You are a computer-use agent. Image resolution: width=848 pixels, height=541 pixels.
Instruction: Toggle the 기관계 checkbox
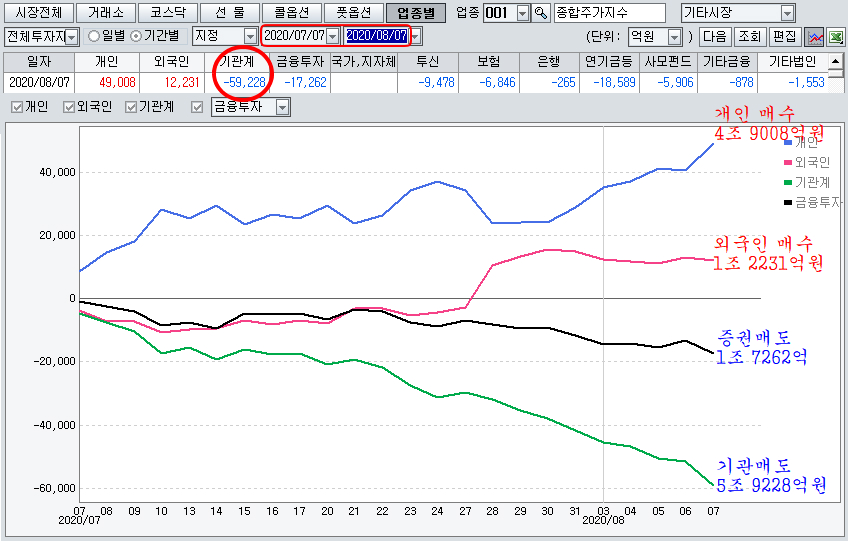pos(131,107)
